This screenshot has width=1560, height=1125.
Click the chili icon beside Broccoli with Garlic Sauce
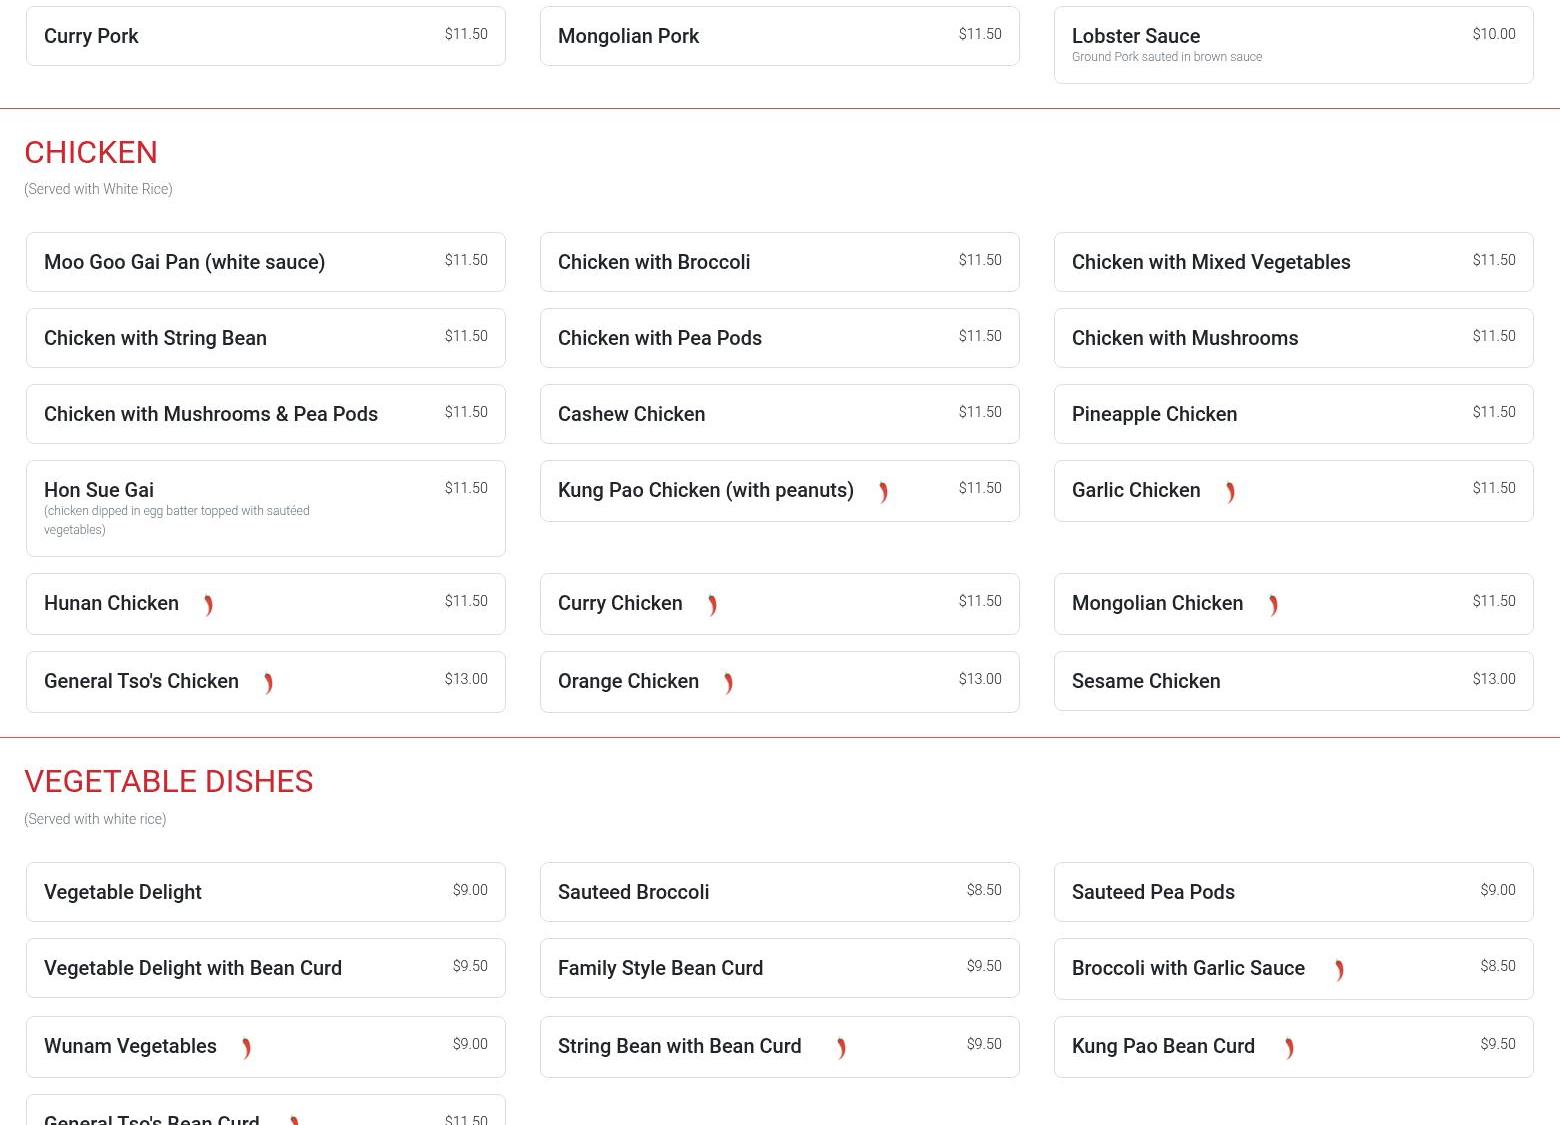[1339, 970]
